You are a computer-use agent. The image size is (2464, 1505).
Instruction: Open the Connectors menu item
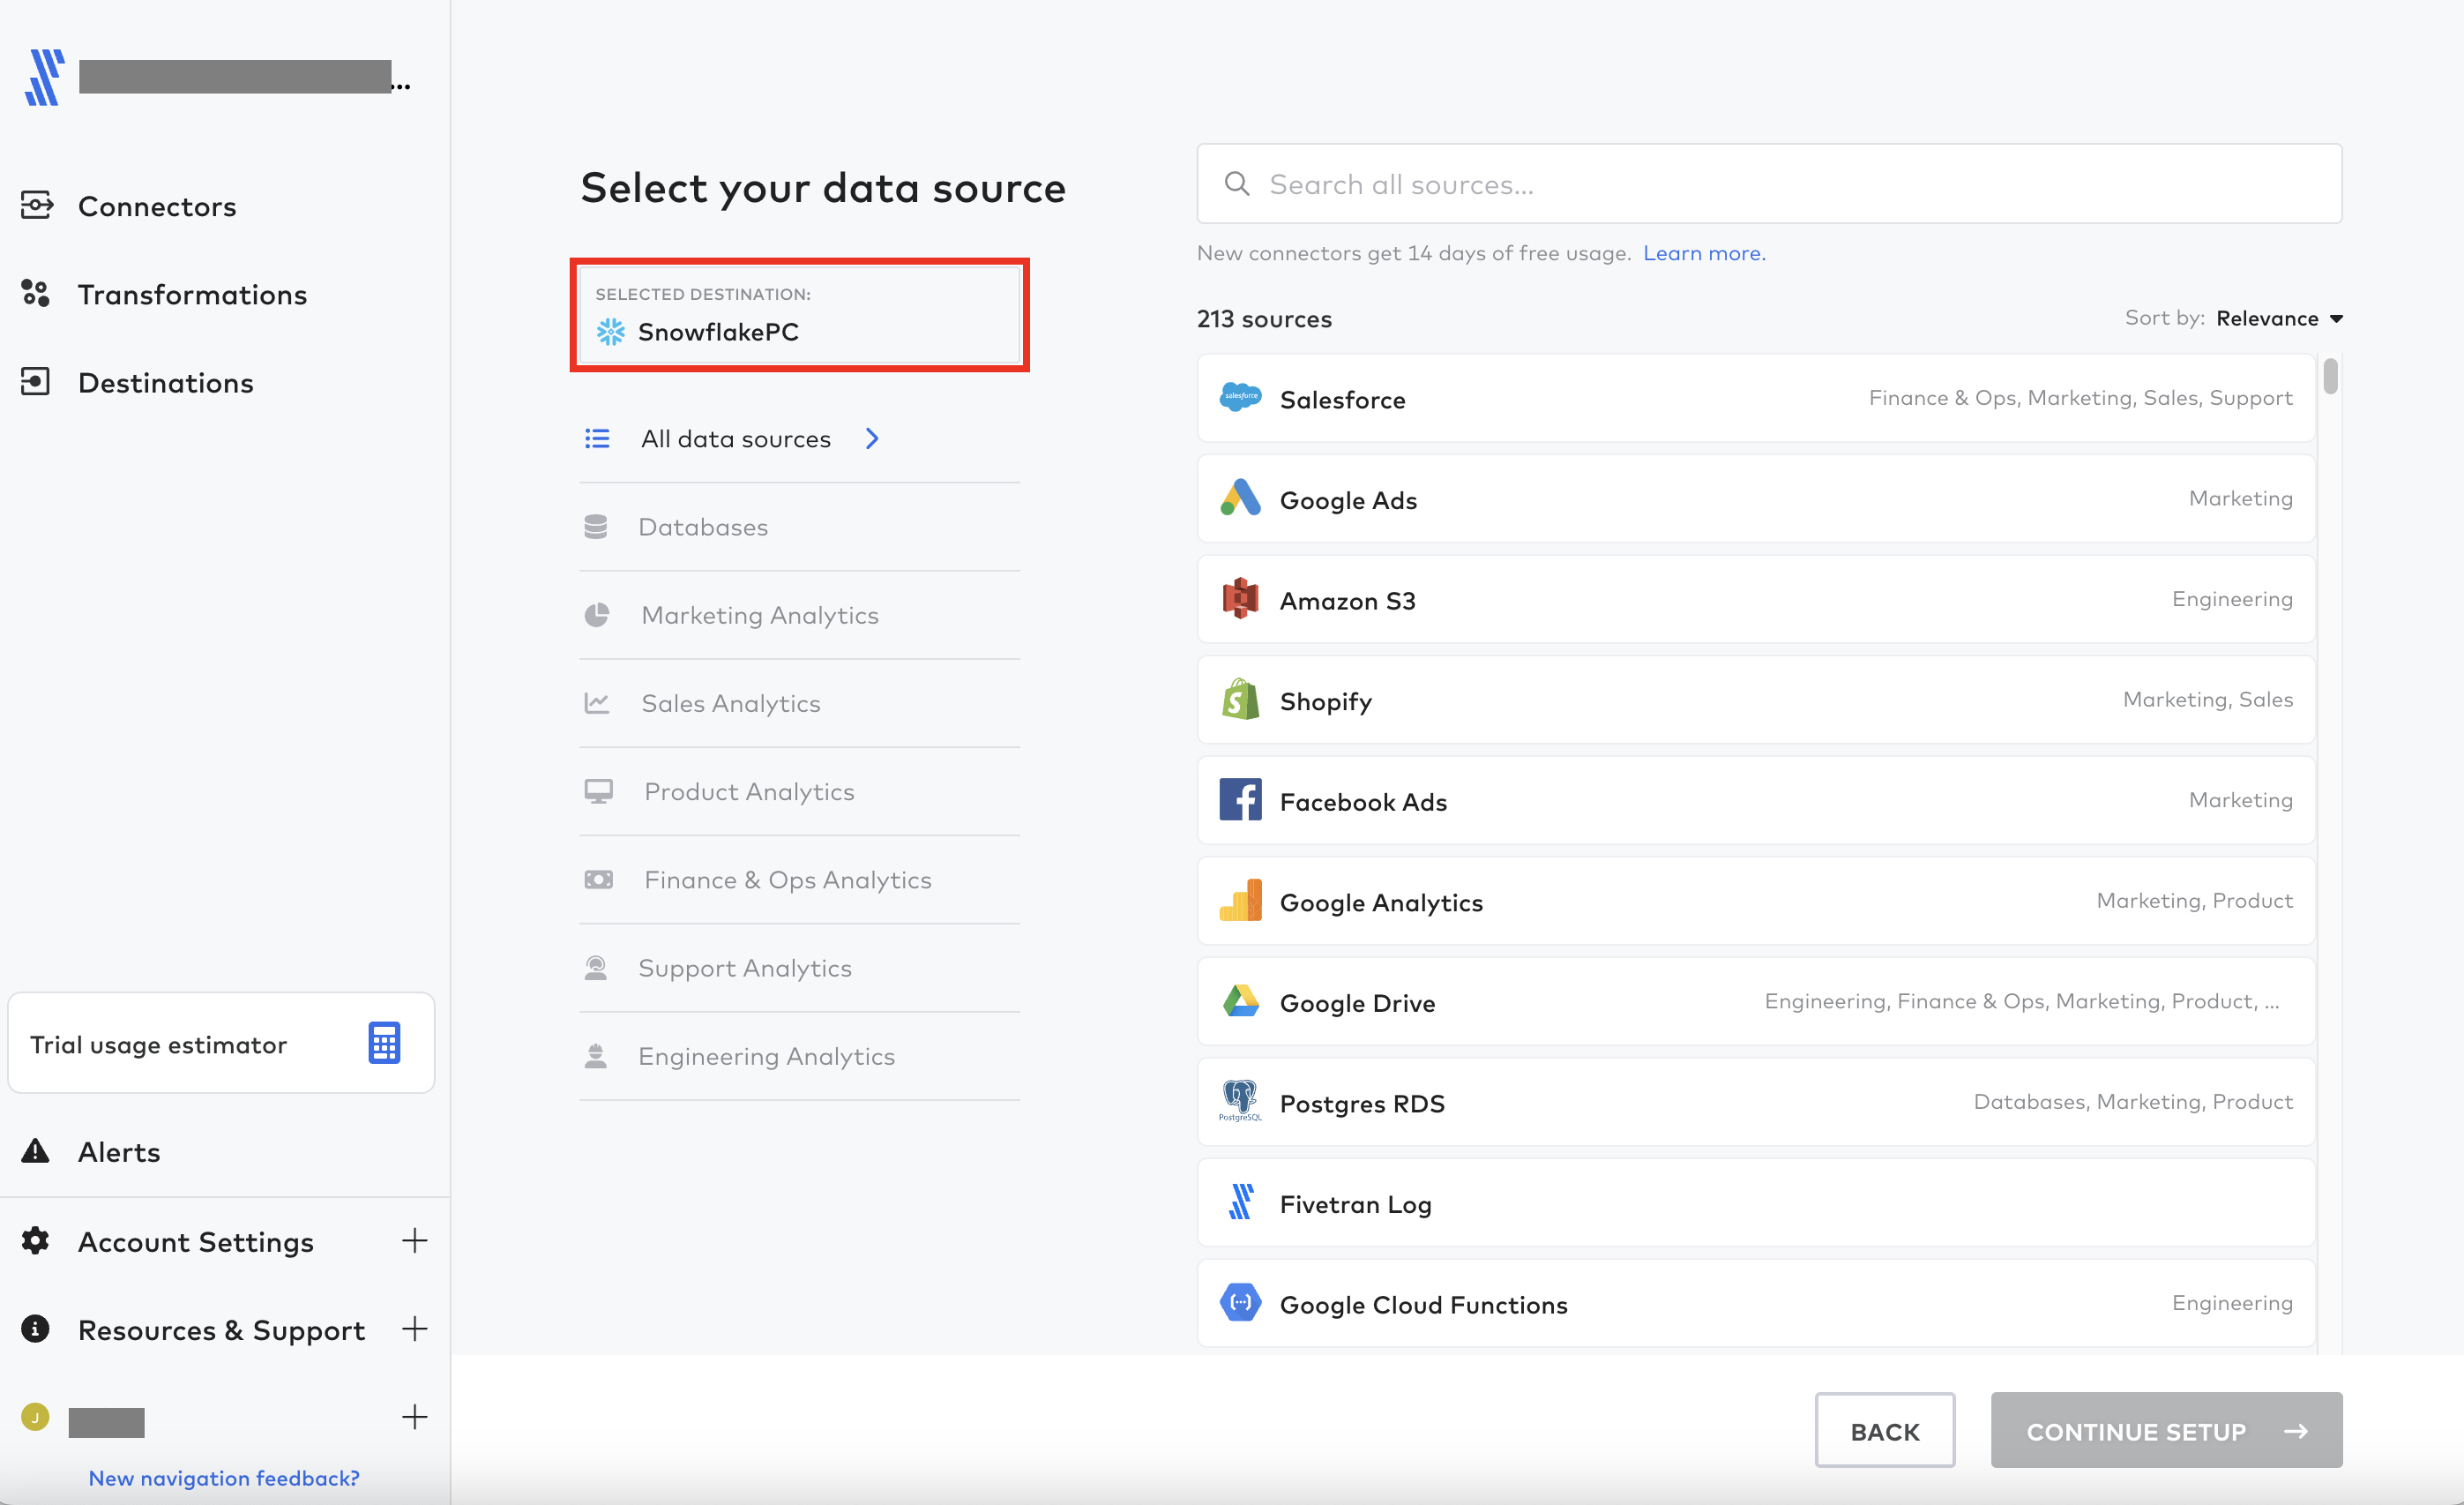tap(157, 206)
